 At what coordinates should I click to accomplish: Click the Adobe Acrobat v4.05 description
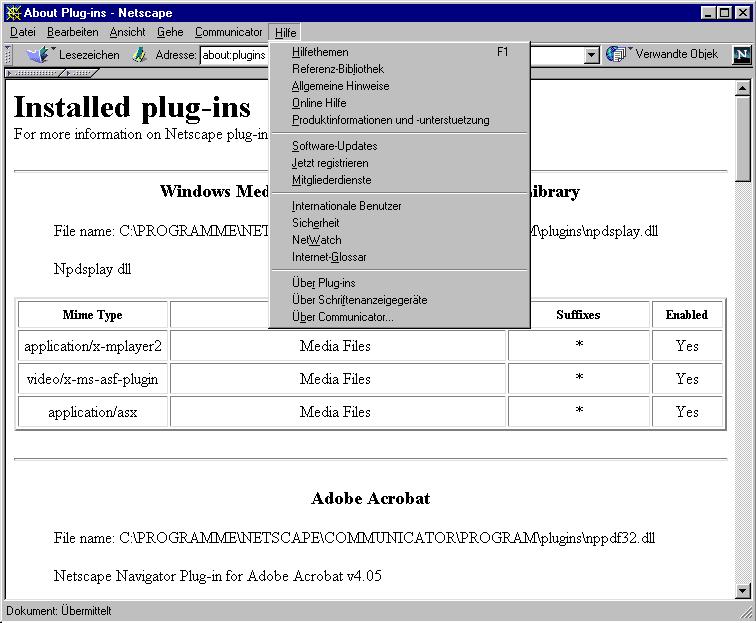pos(217,576)
